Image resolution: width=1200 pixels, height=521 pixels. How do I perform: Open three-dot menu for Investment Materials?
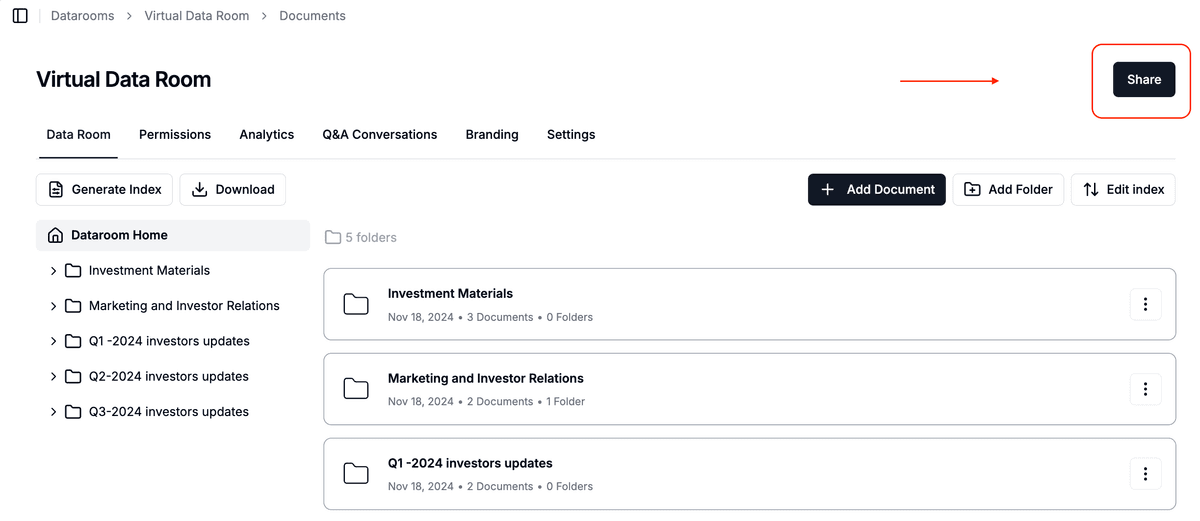(x=1145, y=304)
